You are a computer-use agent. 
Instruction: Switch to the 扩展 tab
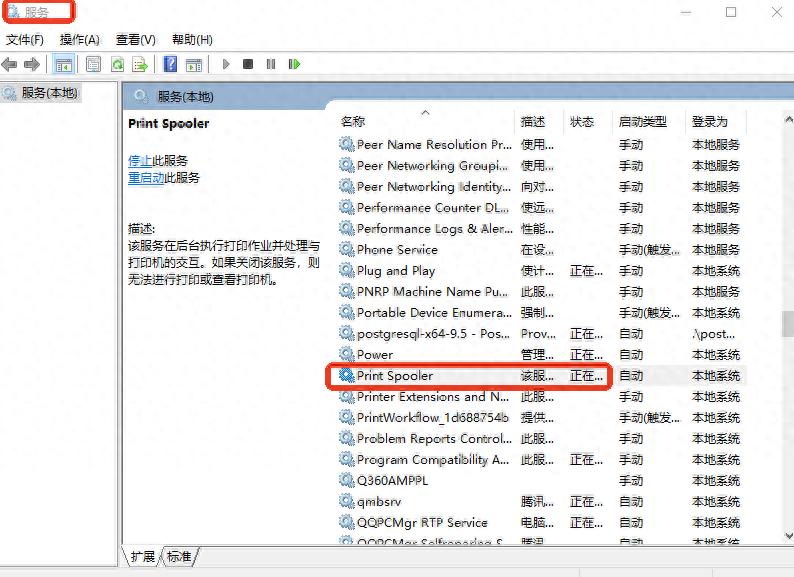pyautogui.click(x=142, y=556)
